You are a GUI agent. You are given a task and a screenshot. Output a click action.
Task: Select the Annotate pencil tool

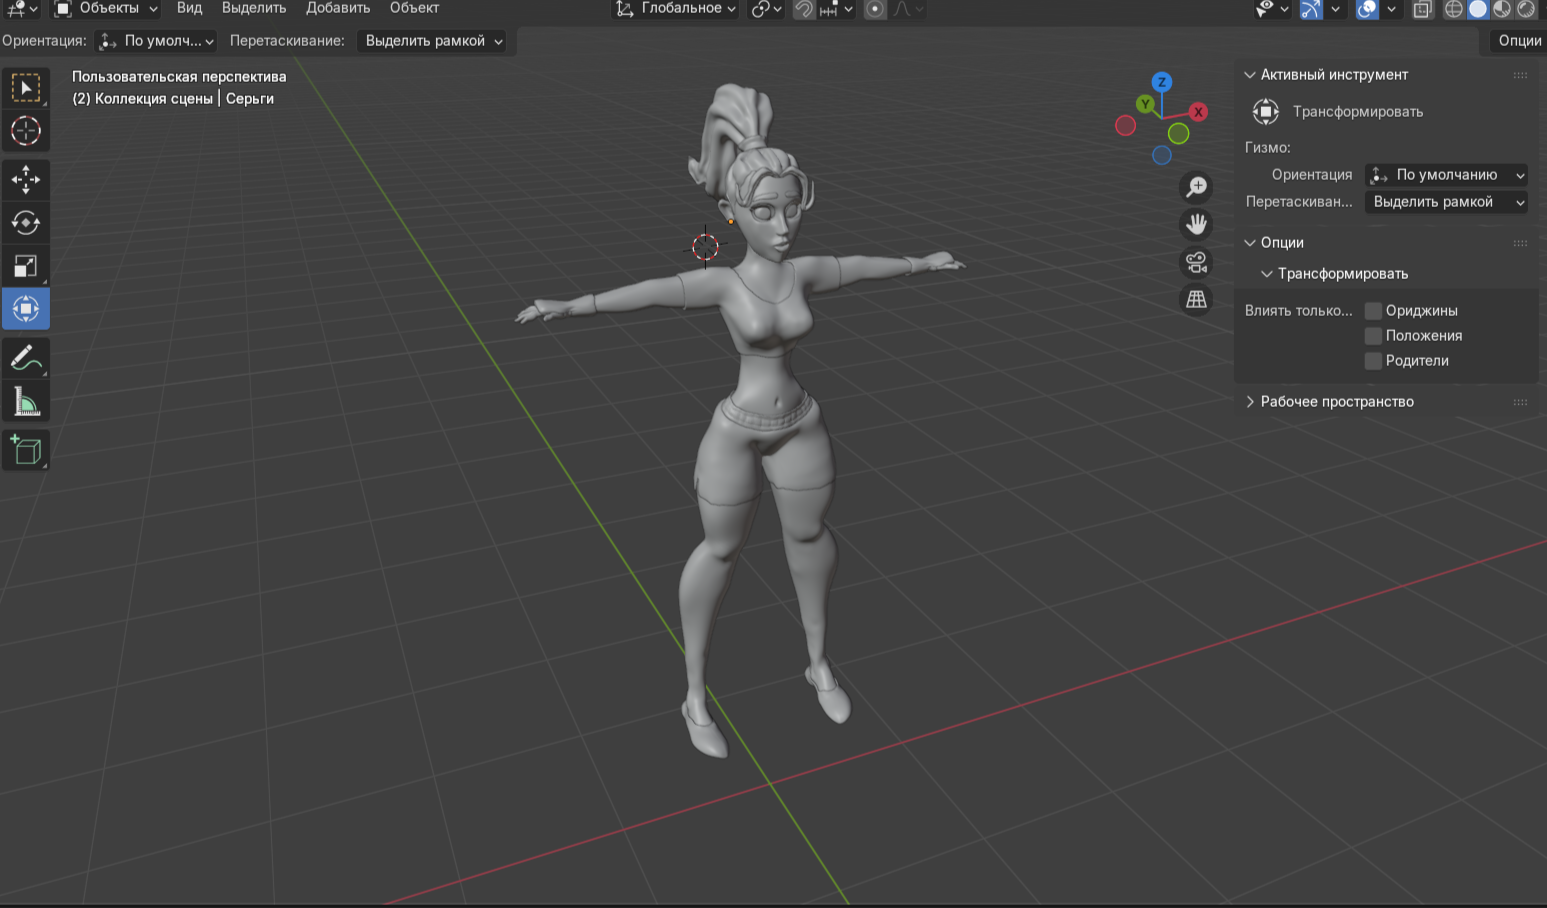point(26,358)
